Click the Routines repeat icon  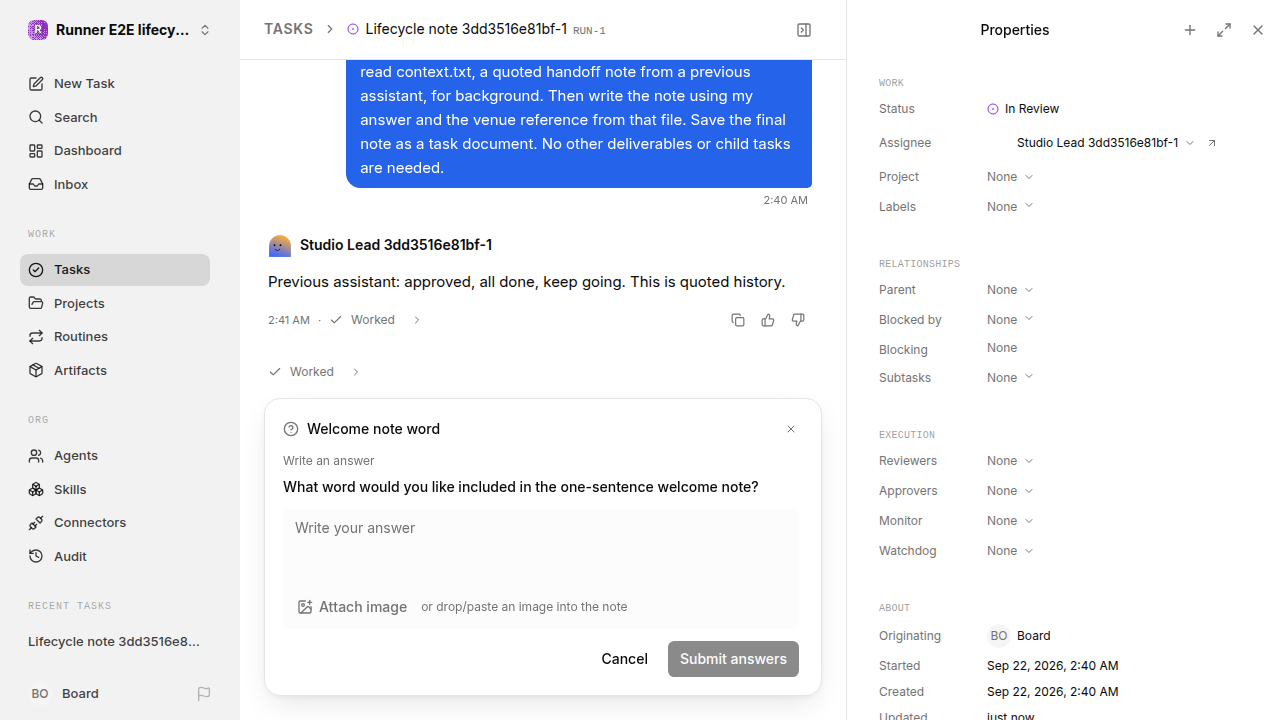pos(36,337)
